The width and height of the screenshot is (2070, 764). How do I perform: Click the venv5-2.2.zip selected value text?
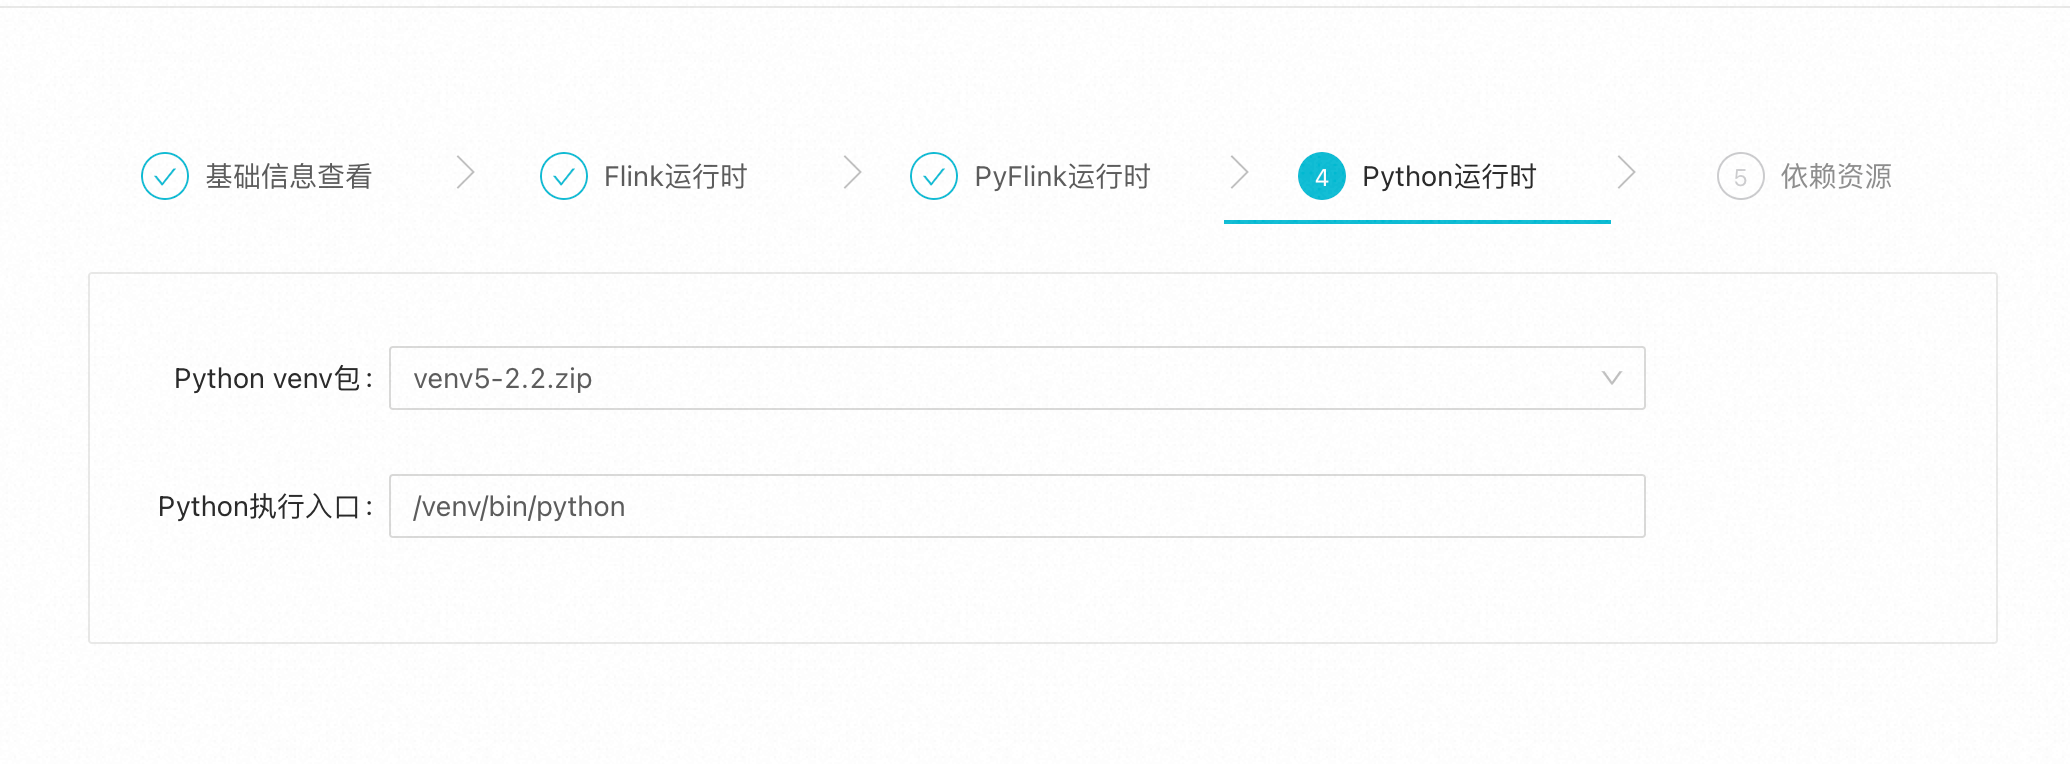tap(503, 379)
